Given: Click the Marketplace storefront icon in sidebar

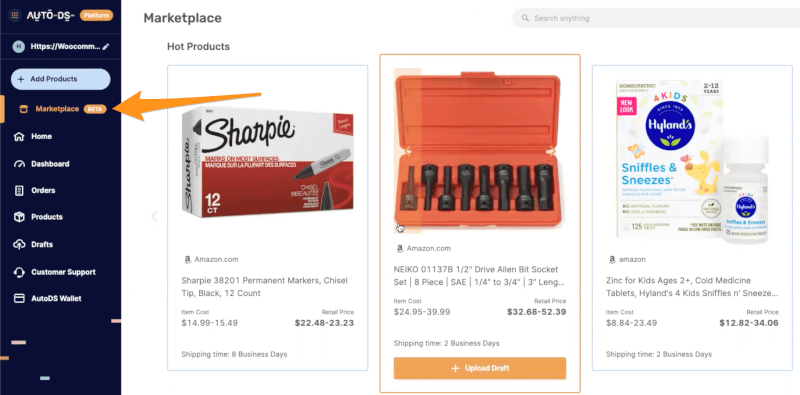Looking at the screenshot, I should [x=22, y=109].
